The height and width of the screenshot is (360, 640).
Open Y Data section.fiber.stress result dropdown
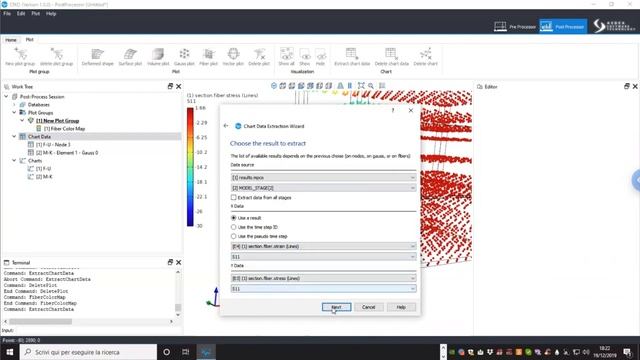(x=323, y=278)
